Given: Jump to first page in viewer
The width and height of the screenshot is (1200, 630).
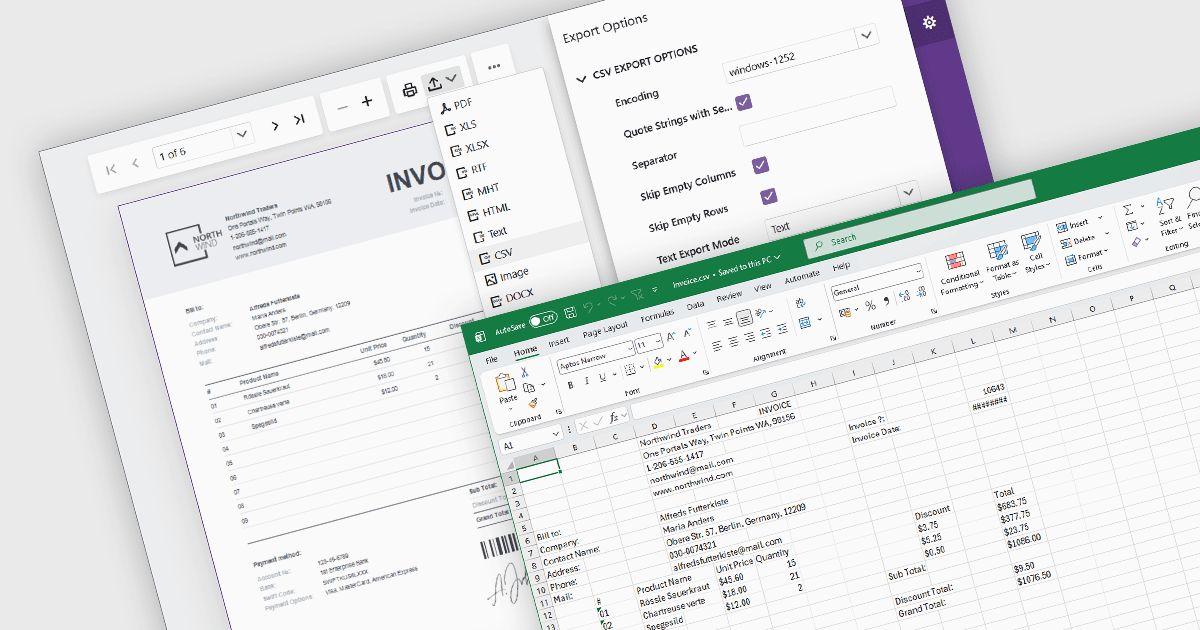Looking at the screenshot, I should (x=111, y=169).
